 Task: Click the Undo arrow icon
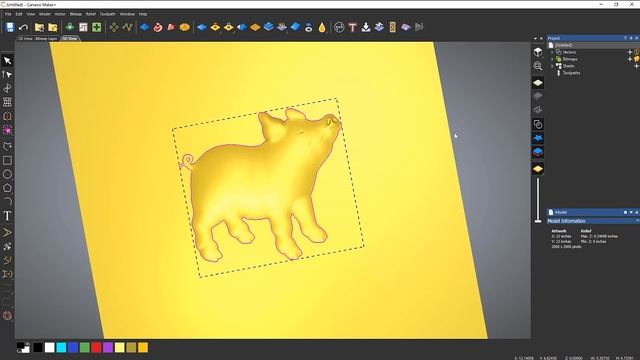coord(23,27)
